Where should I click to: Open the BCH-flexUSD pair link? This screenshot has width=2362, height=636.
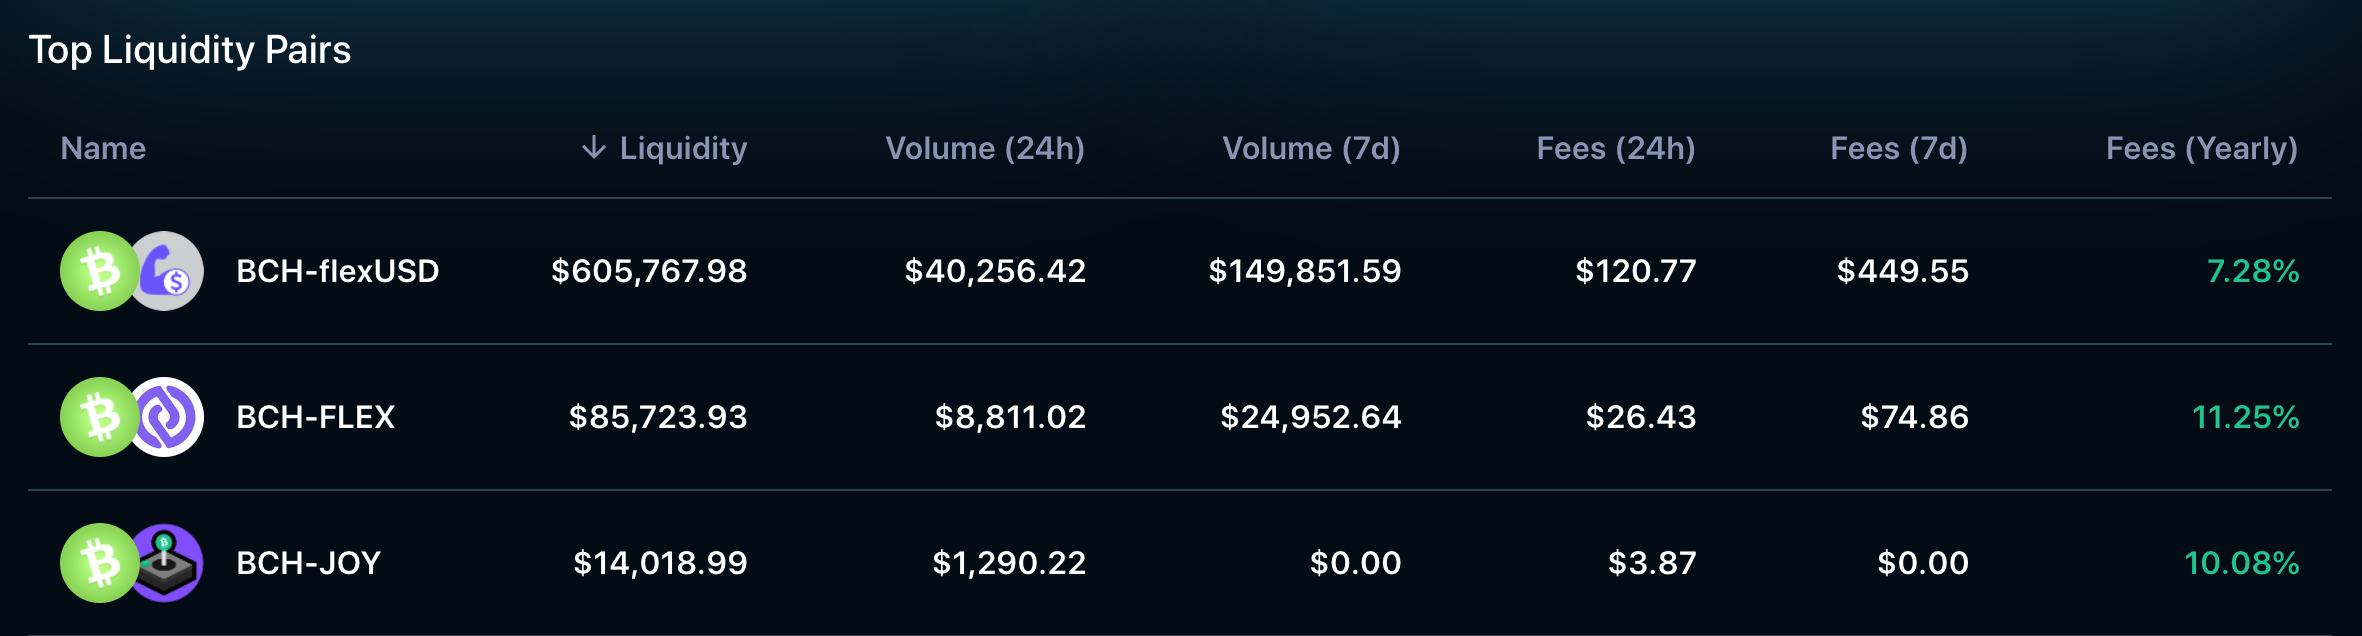coord(338,271)
